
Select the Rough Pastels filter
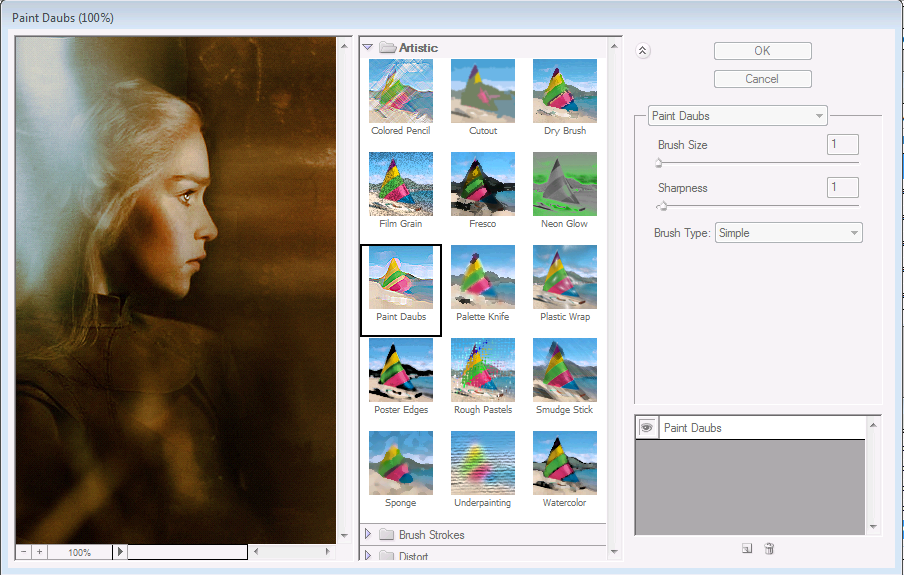[483, 370]
